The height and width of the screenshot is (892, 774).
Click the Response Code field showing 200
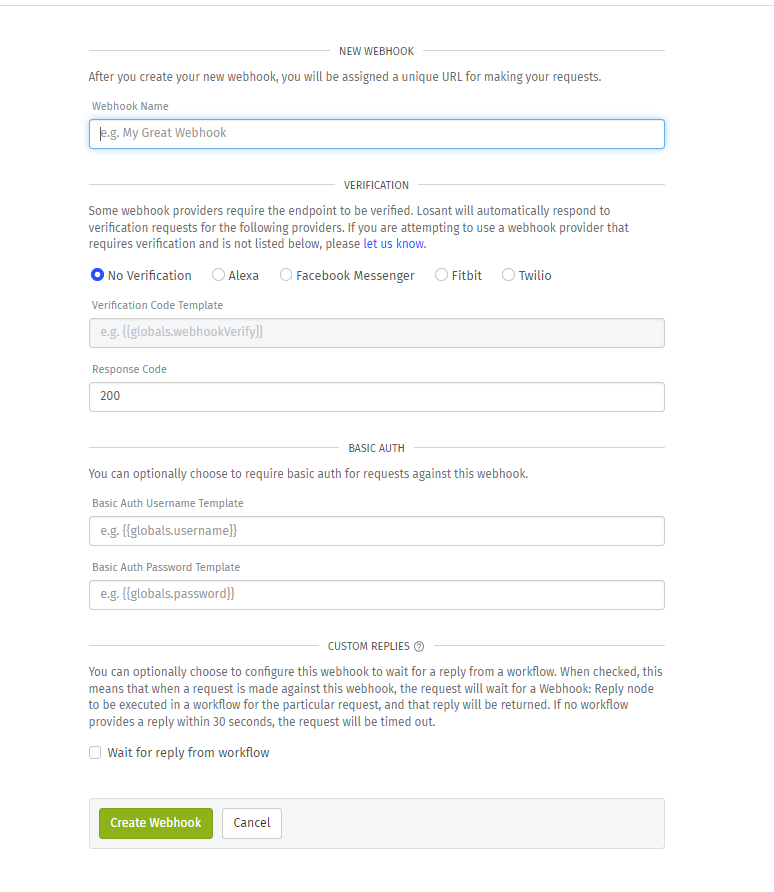point(376,397)
